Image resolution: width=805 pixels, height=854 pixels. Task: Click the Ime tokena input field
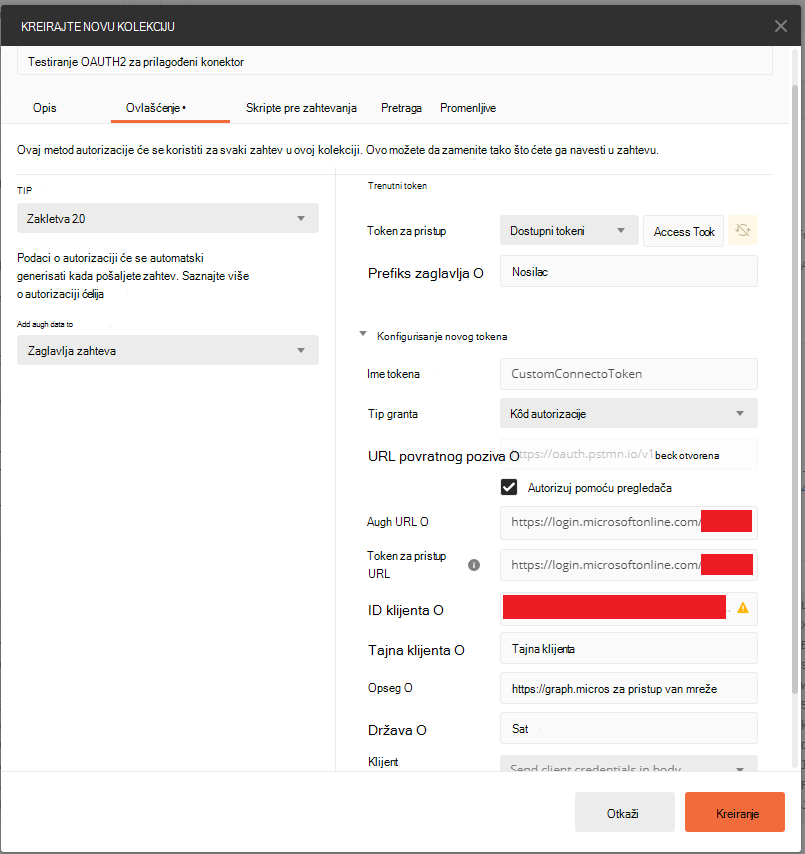[629, 374]
